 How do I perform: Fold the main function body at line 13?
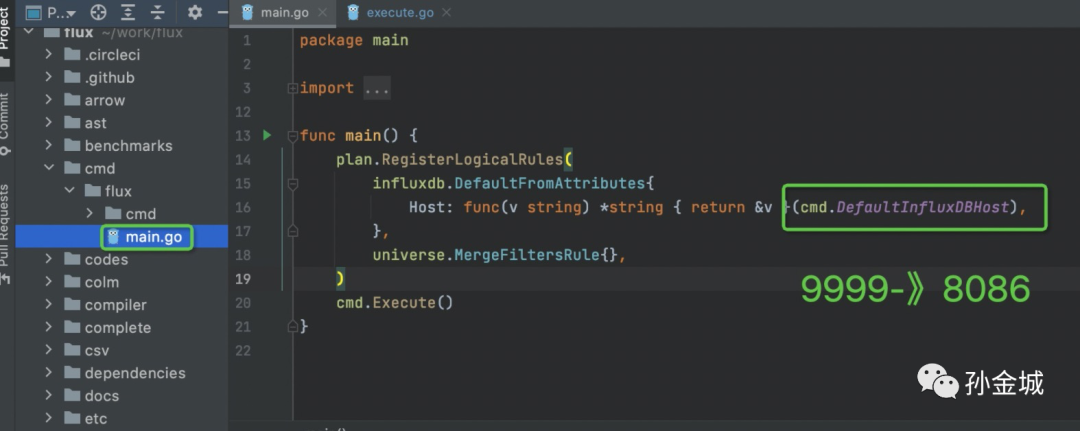[292, 135]
